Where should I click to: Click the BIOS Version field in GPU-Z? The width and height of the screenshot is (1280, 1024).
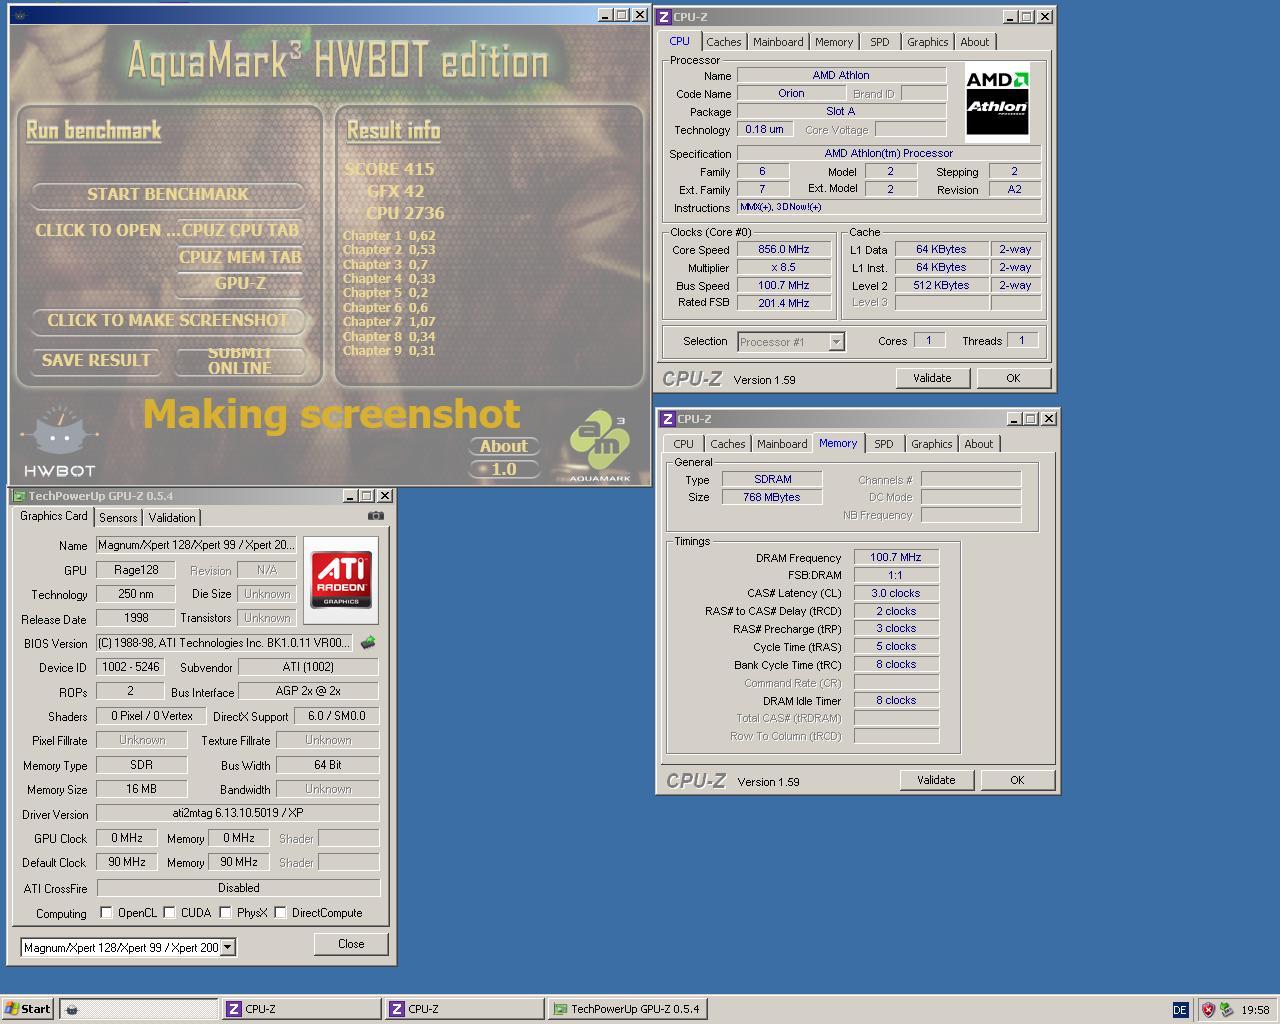pos(225,643)
